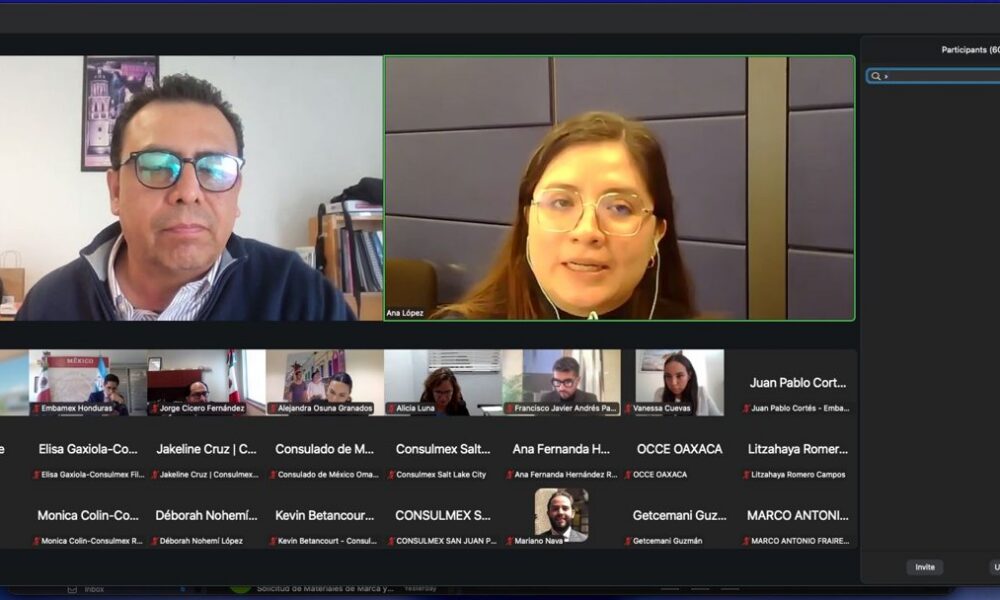
Task: Select Jakeline Cruz participant tile
Action: point(206,449)
